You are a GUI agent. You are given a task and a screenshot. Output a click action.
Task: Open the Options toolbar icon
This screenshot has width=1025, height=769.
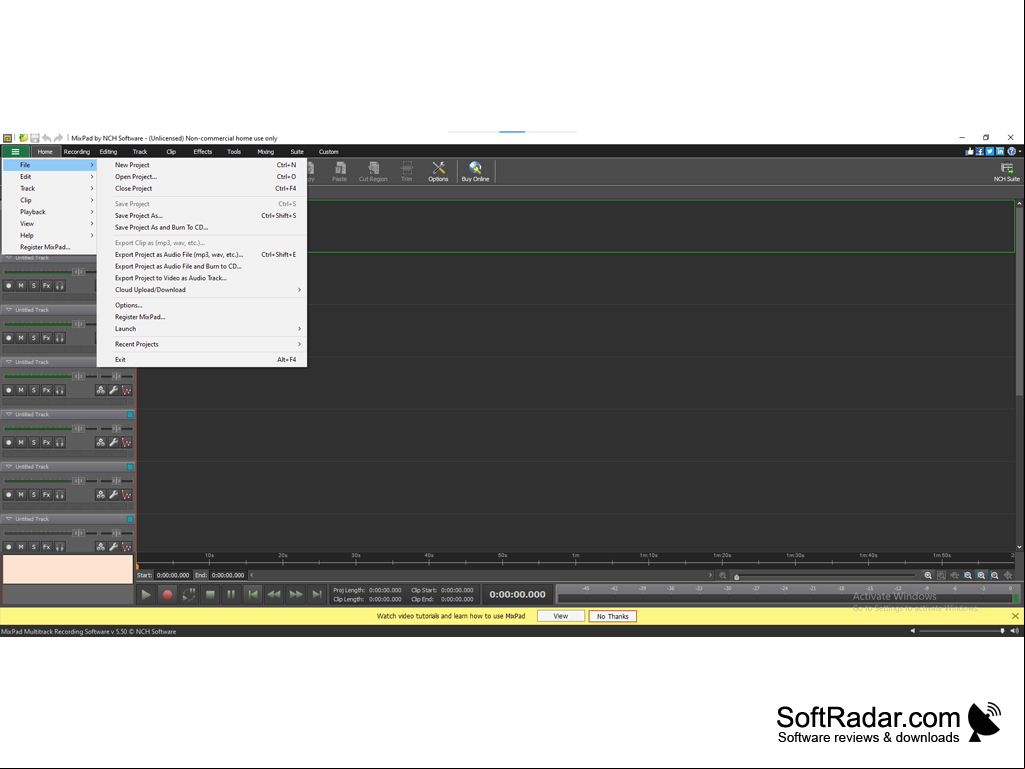tap(438, 171)
